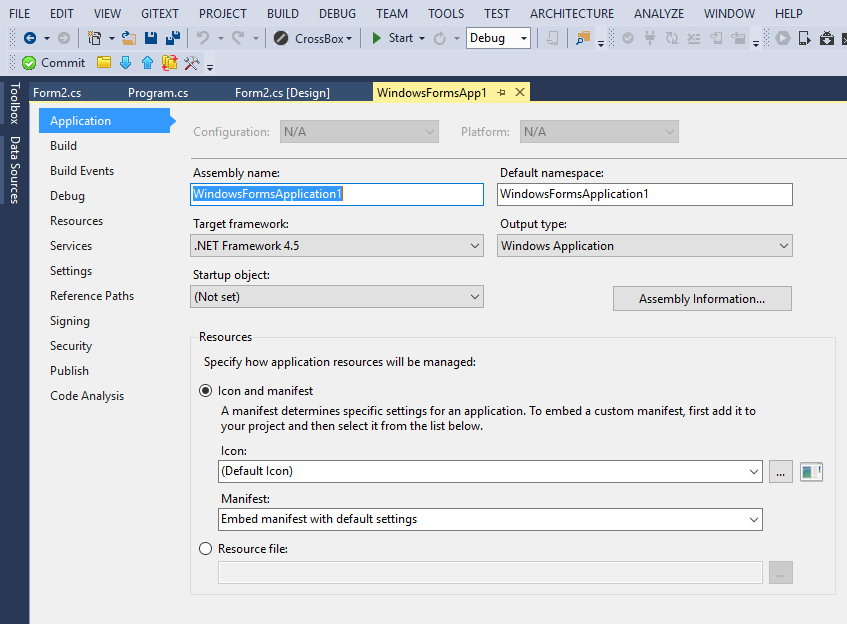Open the Debug solution configuration dropdown
Image resolution: width=847 pixels, height=624 pixels.
[498, 38]
